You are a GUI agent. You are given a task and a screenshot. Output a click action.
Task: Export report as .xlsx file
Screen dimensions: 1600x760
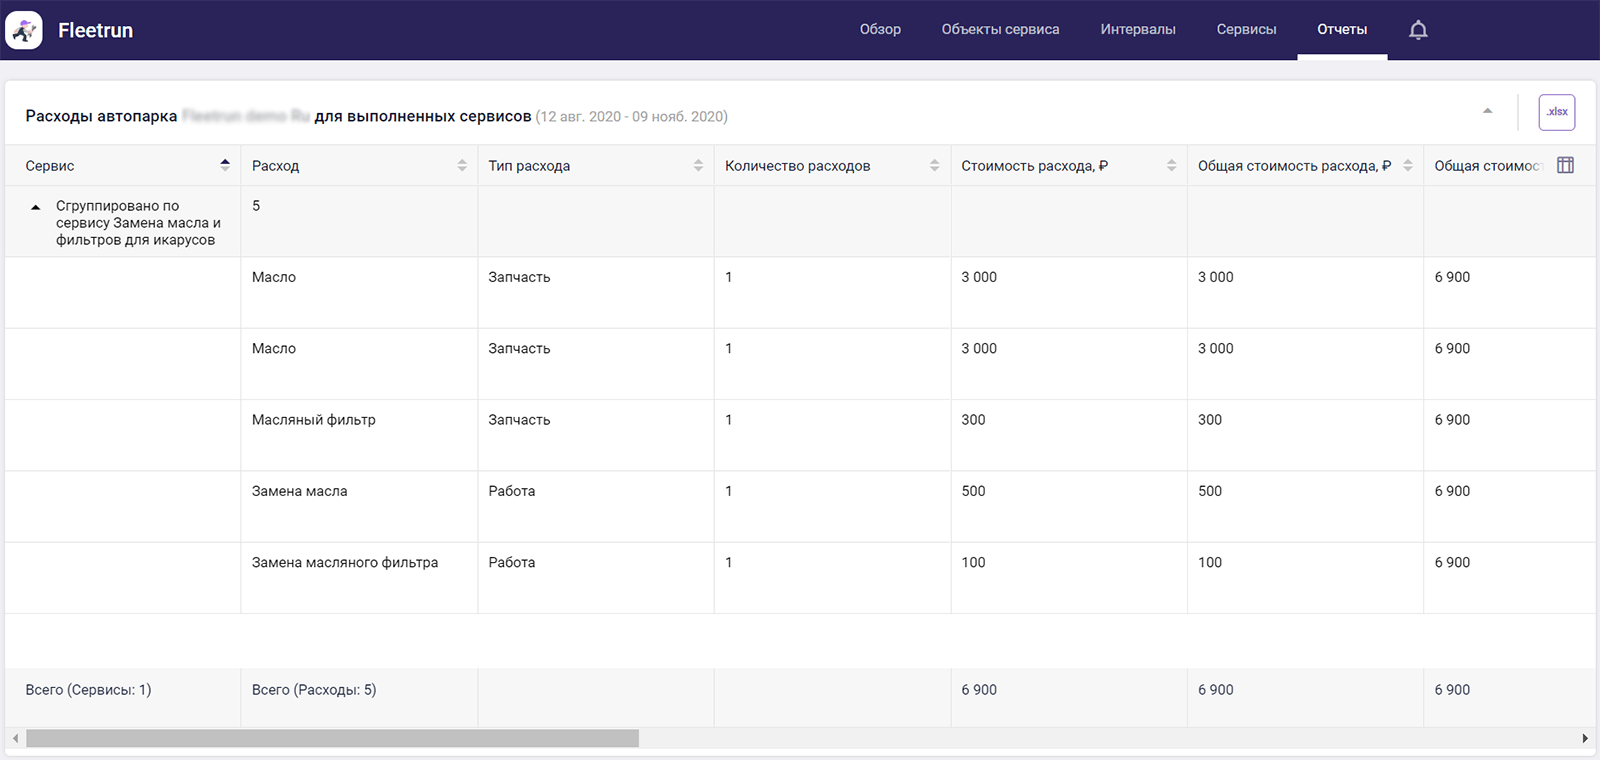point(1556,112)
